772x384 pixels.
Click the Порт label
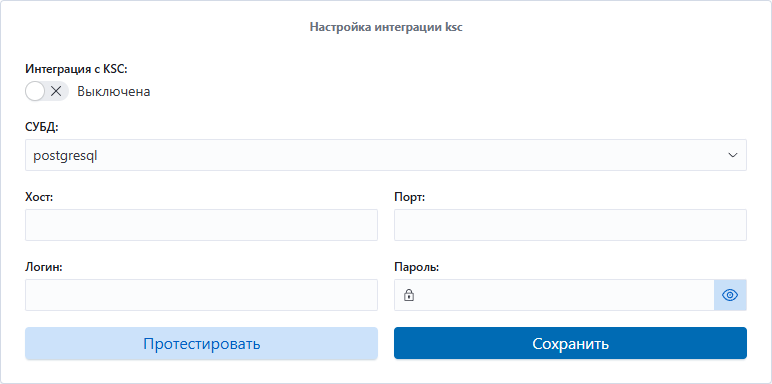(410, 197)
